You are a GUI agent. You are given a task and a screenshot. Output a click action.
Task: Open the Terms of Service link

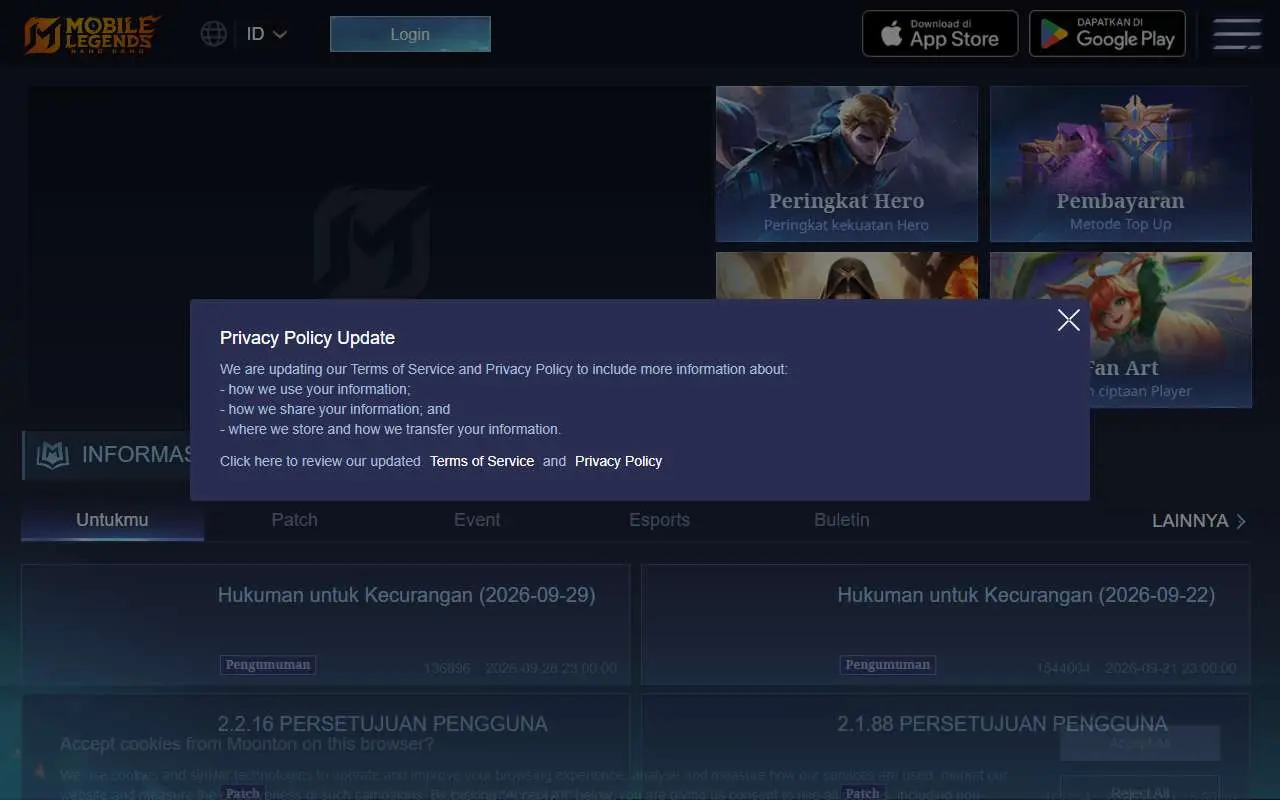482,461
